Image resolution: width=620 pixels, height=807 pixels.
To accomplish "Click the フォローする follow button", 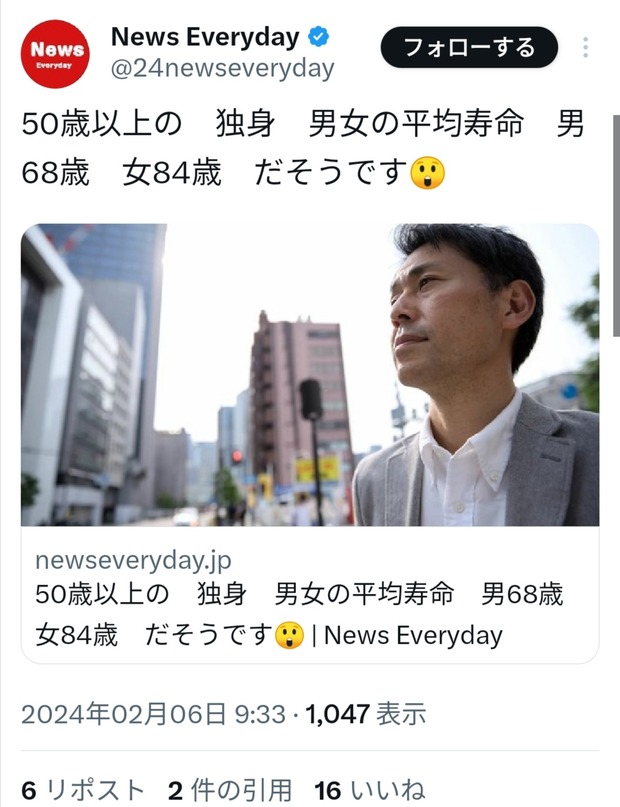I will (469, 47).
